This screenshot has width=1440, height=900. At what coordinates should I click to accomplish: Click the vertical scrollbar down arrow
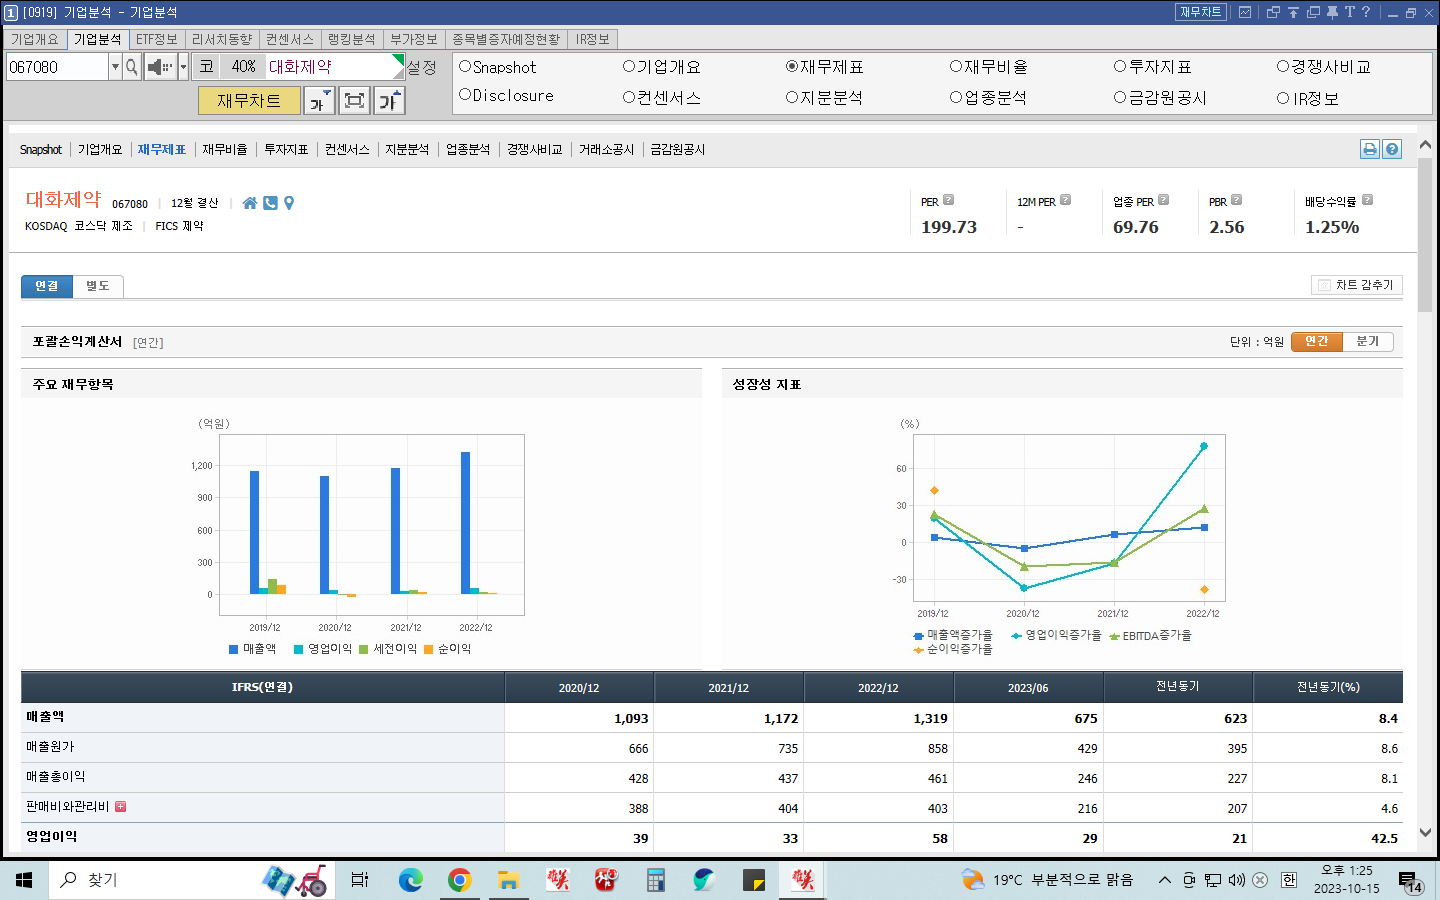coord(1425,832)
